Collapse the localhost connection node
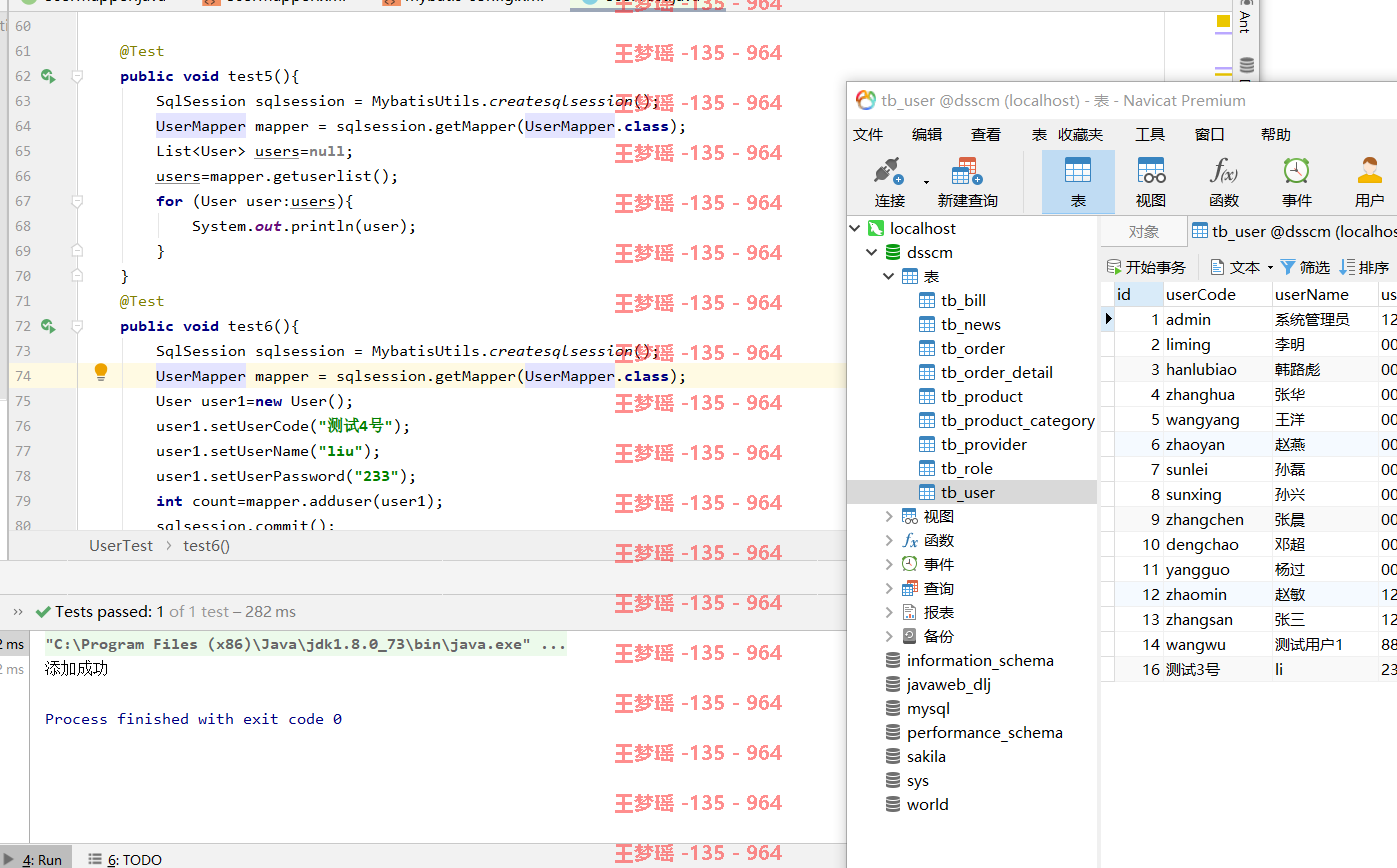This screenshot has height=868, width=1397. pos(855,228)
